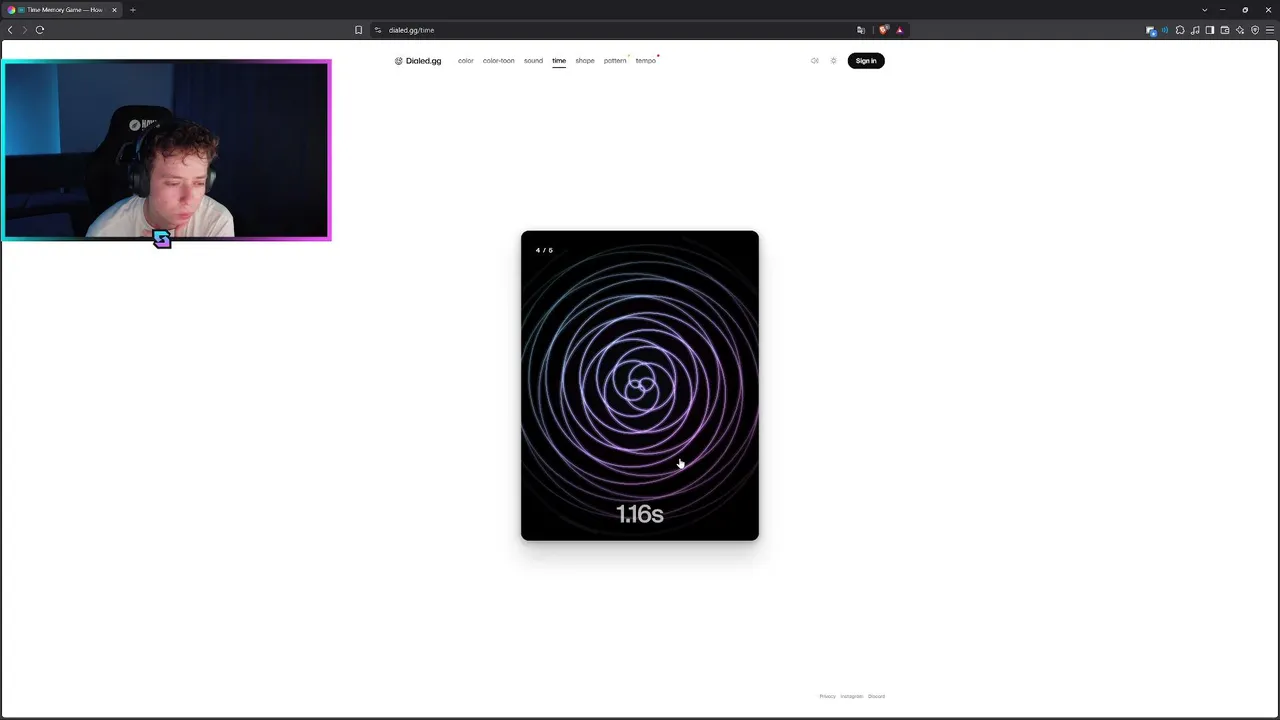Open the Brave VPN shield icon
The height and width of the screenshot is (720, 1280).
(x=1255, y=30)
